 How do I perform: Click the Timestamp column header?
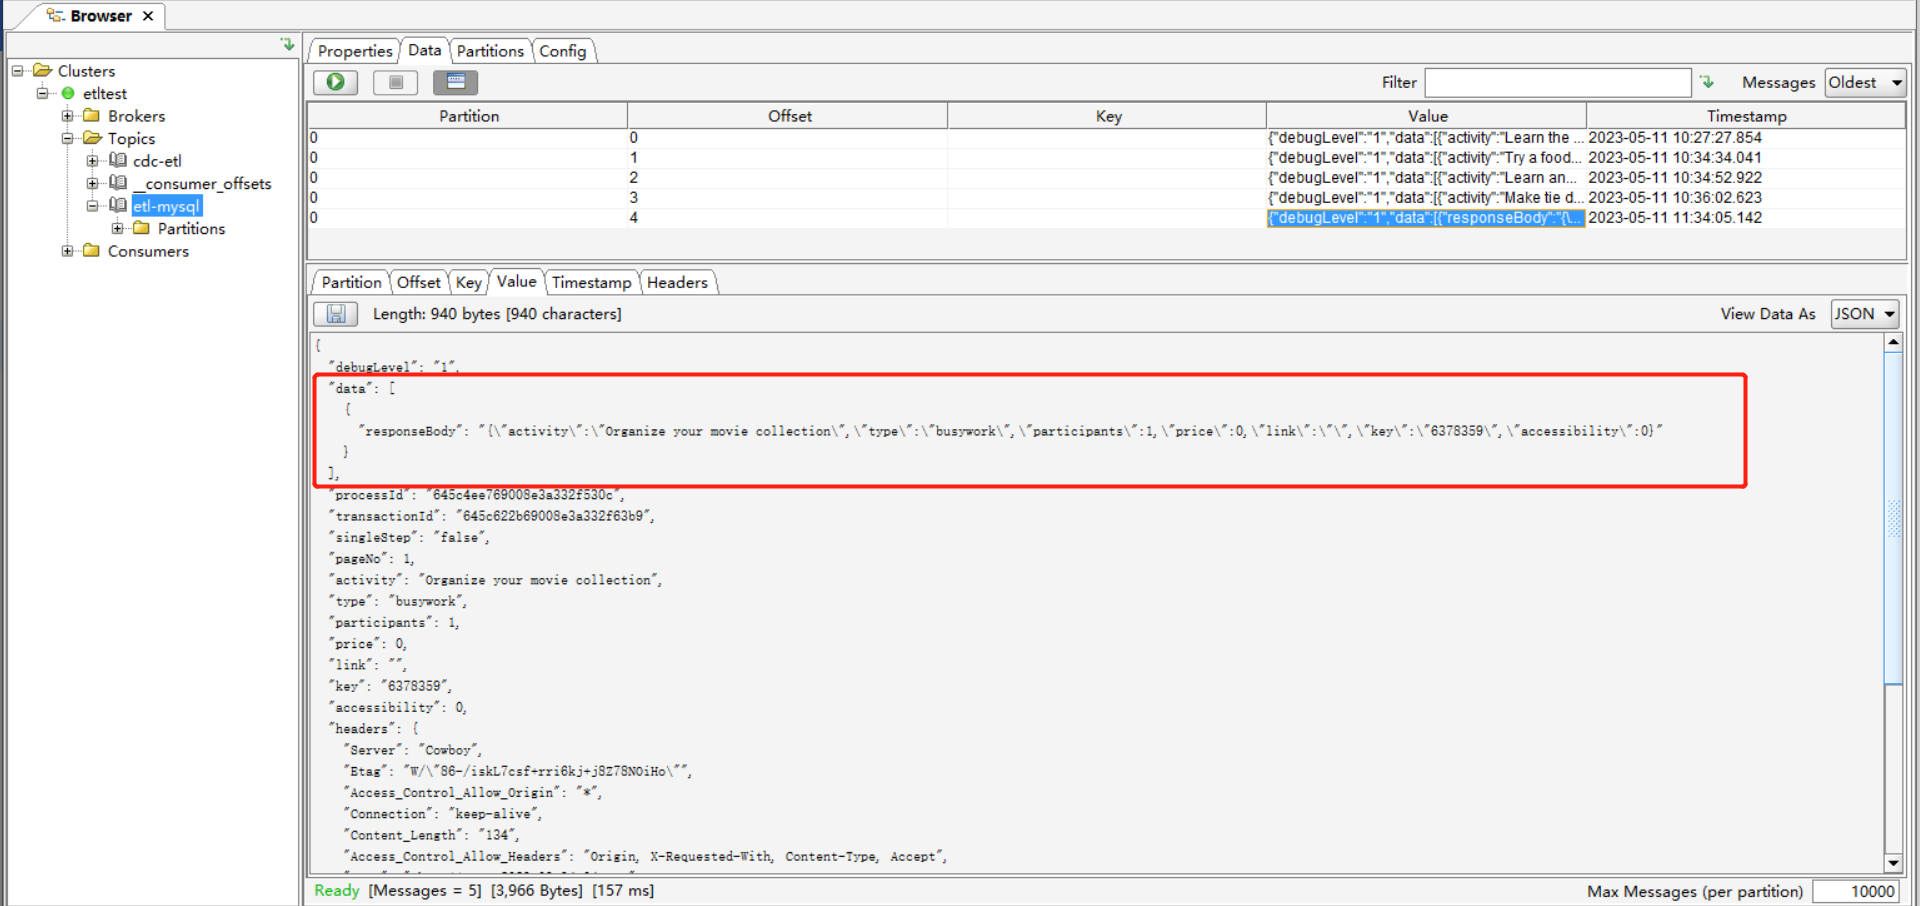click(x=1746, y=116)
